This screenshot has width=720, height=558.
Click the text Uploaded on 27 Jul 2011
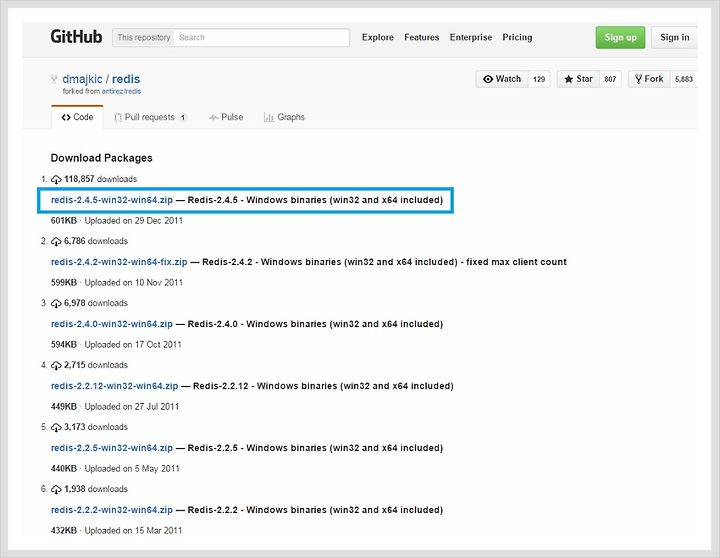[132, 406]
